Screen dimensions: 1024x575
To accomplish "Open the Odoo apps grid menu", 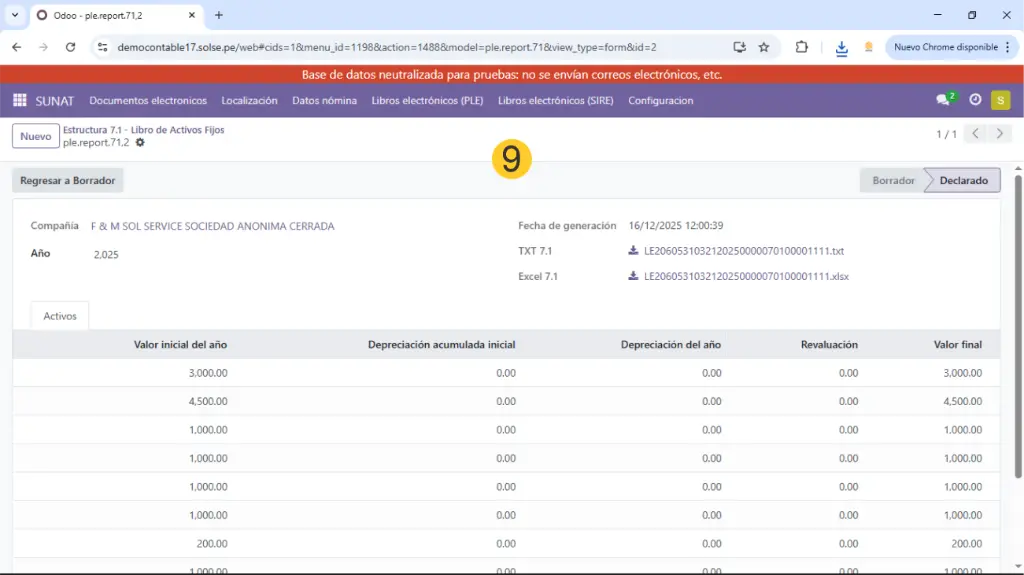I will (19, 100).
